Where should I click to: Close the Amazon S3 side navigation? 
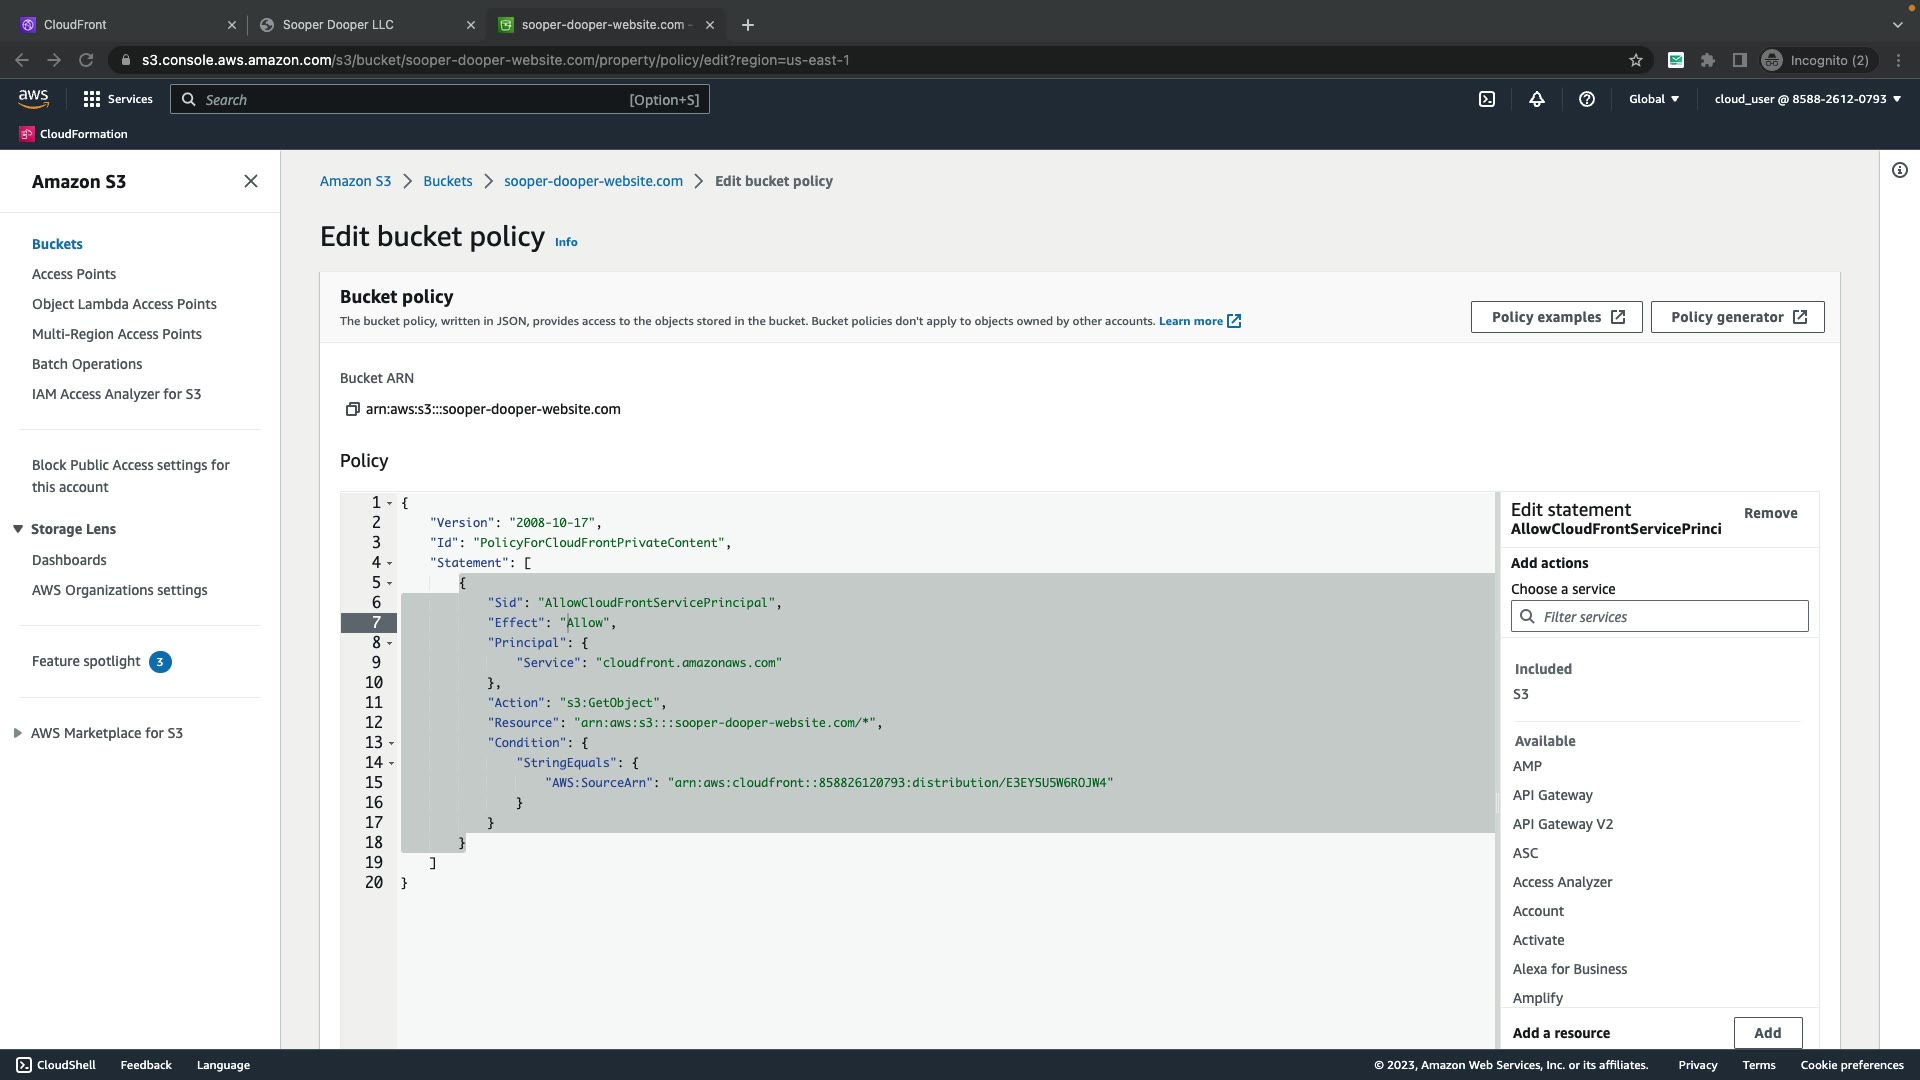point(251,181)
